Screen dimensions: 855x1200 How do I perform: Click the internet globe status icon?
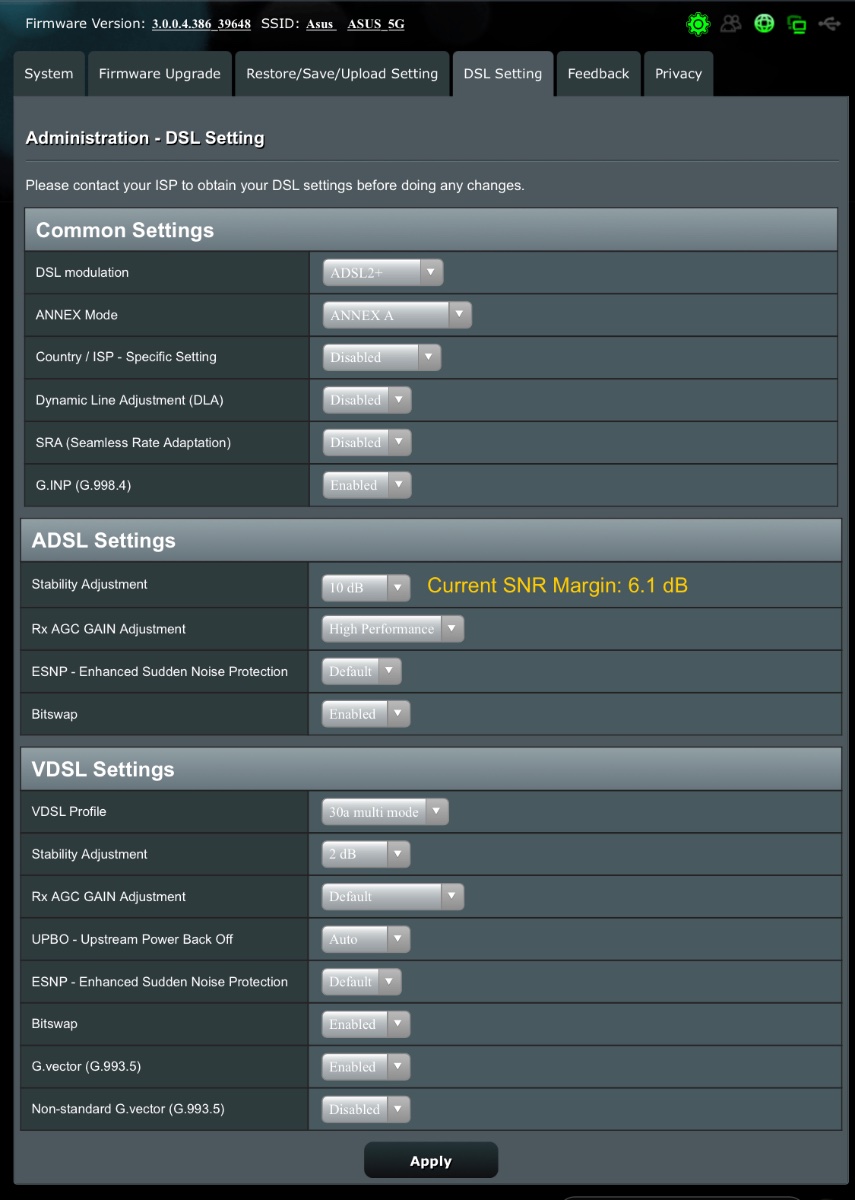point(764,24)
